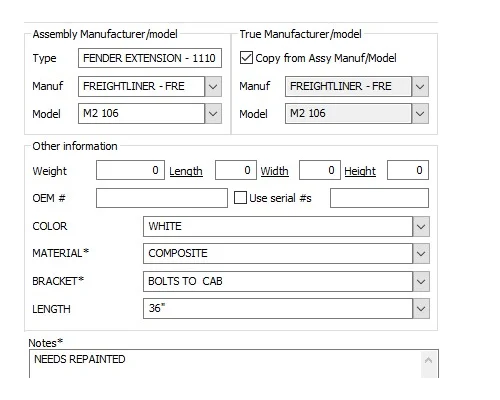Click into the OEM # text field
The width and height of the screenshot is (500, 400).
tap(162, 198)
